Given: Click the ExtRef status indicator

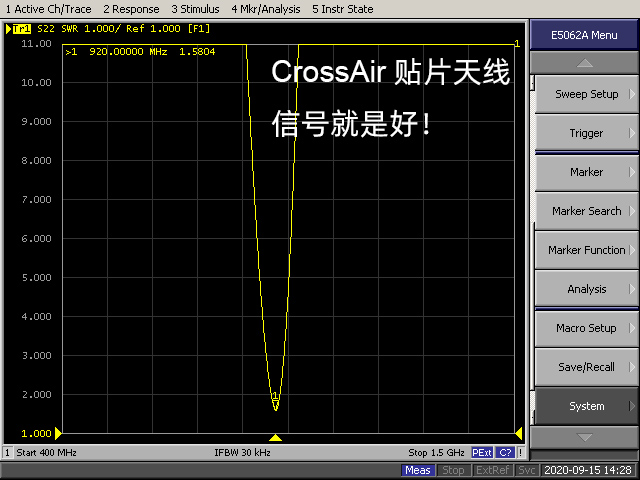Looking at the screenshot, I should click(492, 470).
